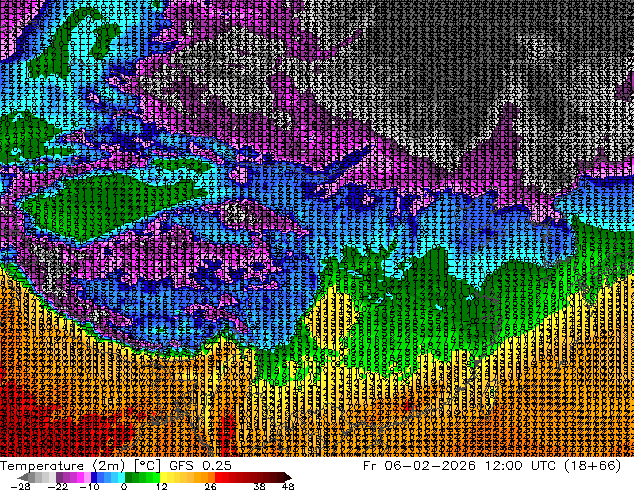Viewport: 634px width, 490px height.
Task: Click the '38' legend scale value
Action: [x=260, y=486]
